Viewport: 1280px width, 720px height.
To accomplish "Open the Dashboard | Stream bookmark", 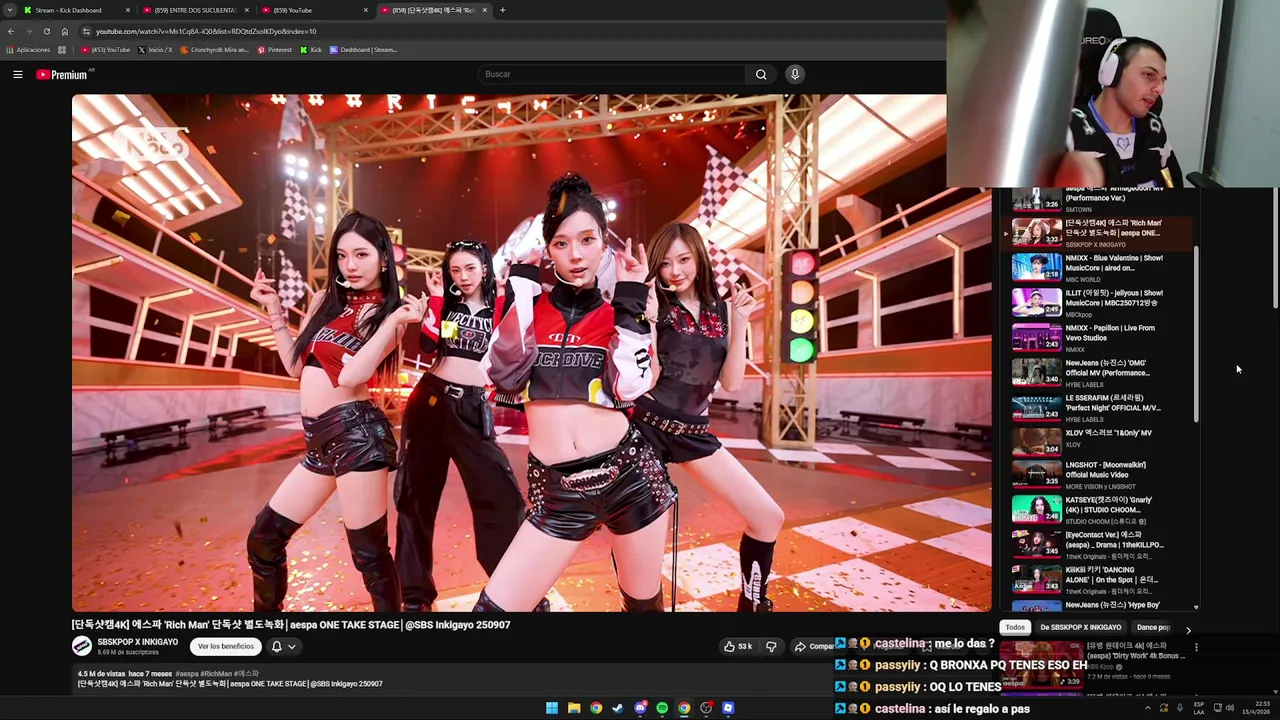I will click(x=363, y=50).
